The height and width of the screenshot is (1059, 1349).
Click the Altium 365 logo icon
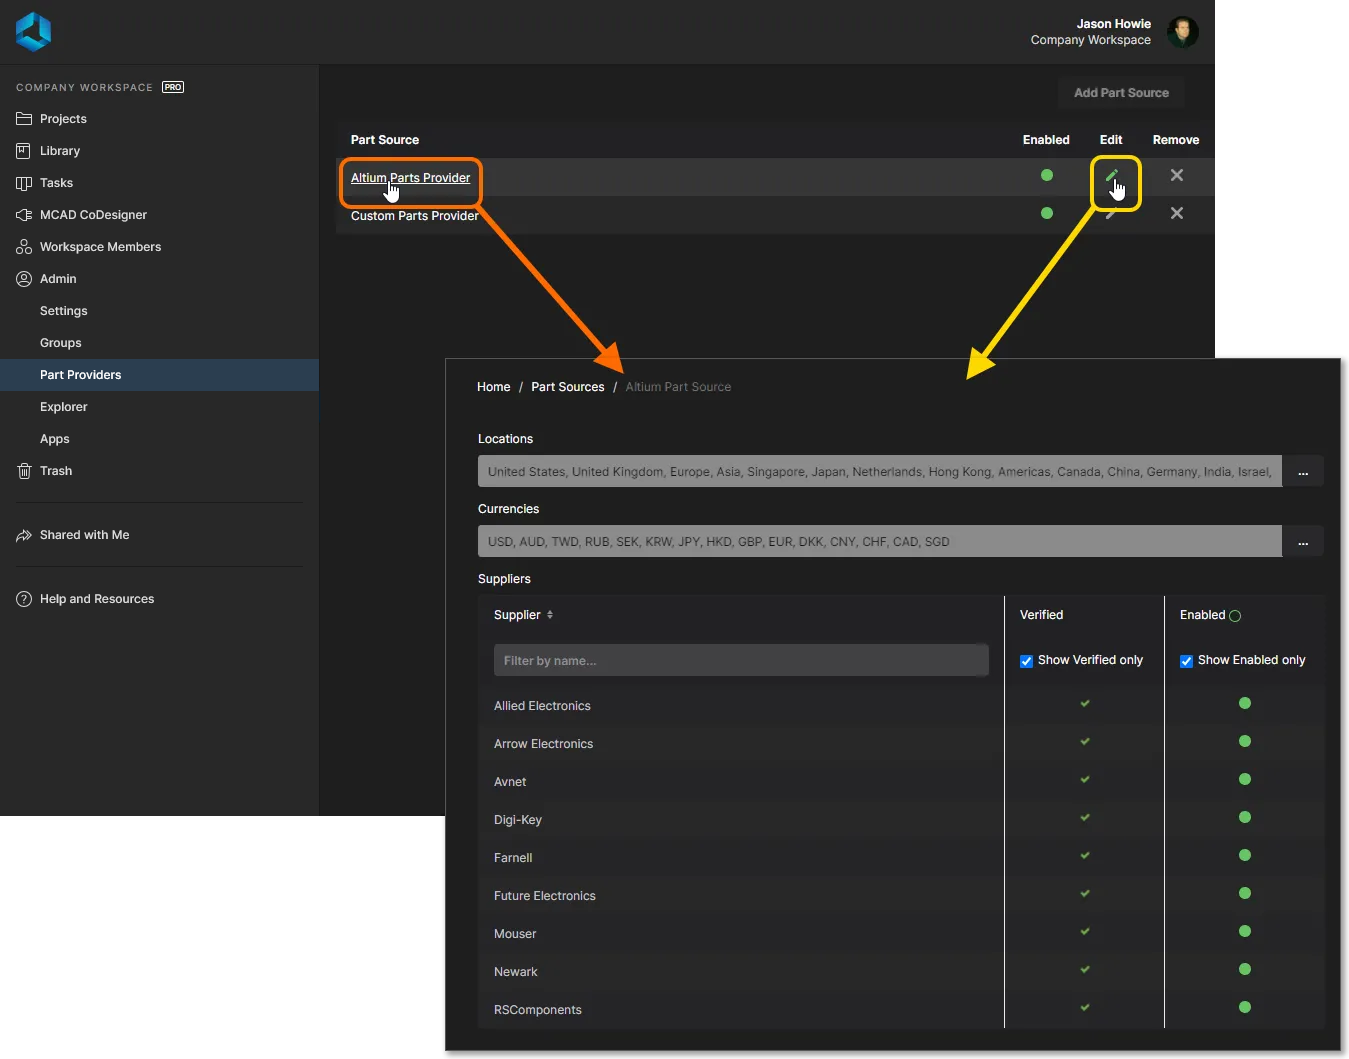(33, 31)
